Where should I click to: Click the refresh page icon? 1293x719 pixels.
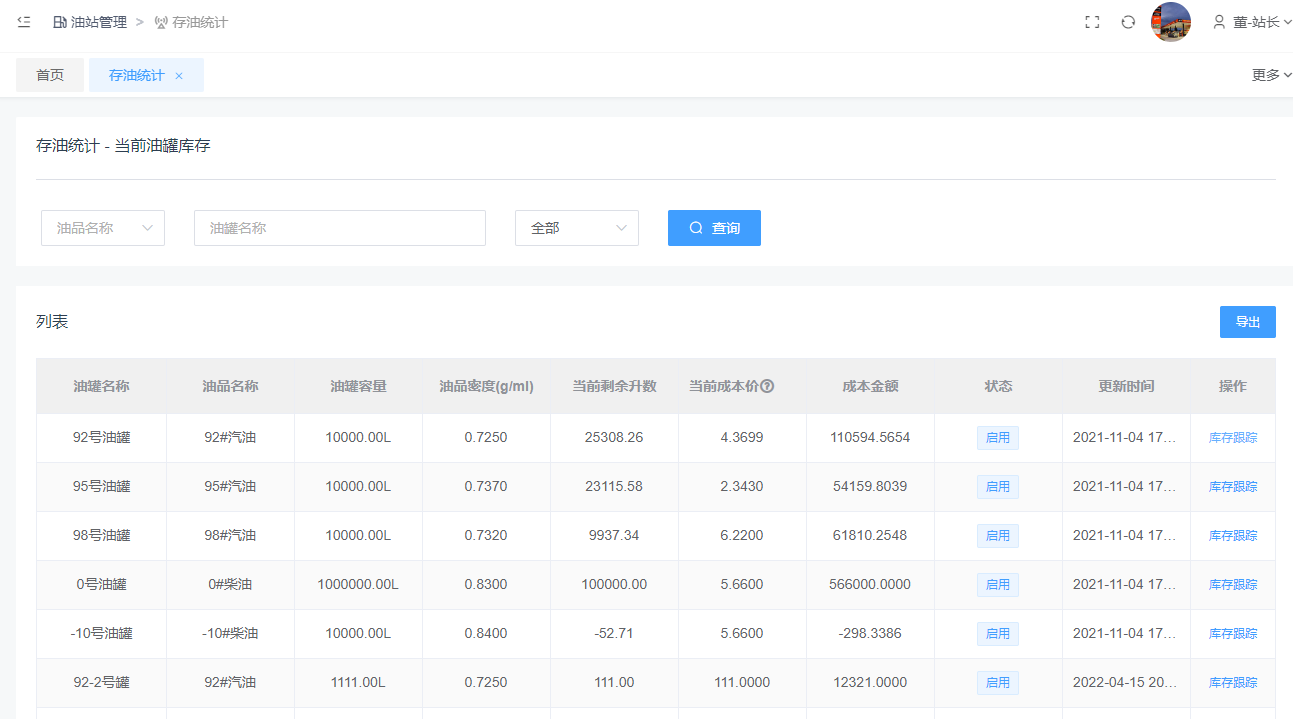(1128, 22)
